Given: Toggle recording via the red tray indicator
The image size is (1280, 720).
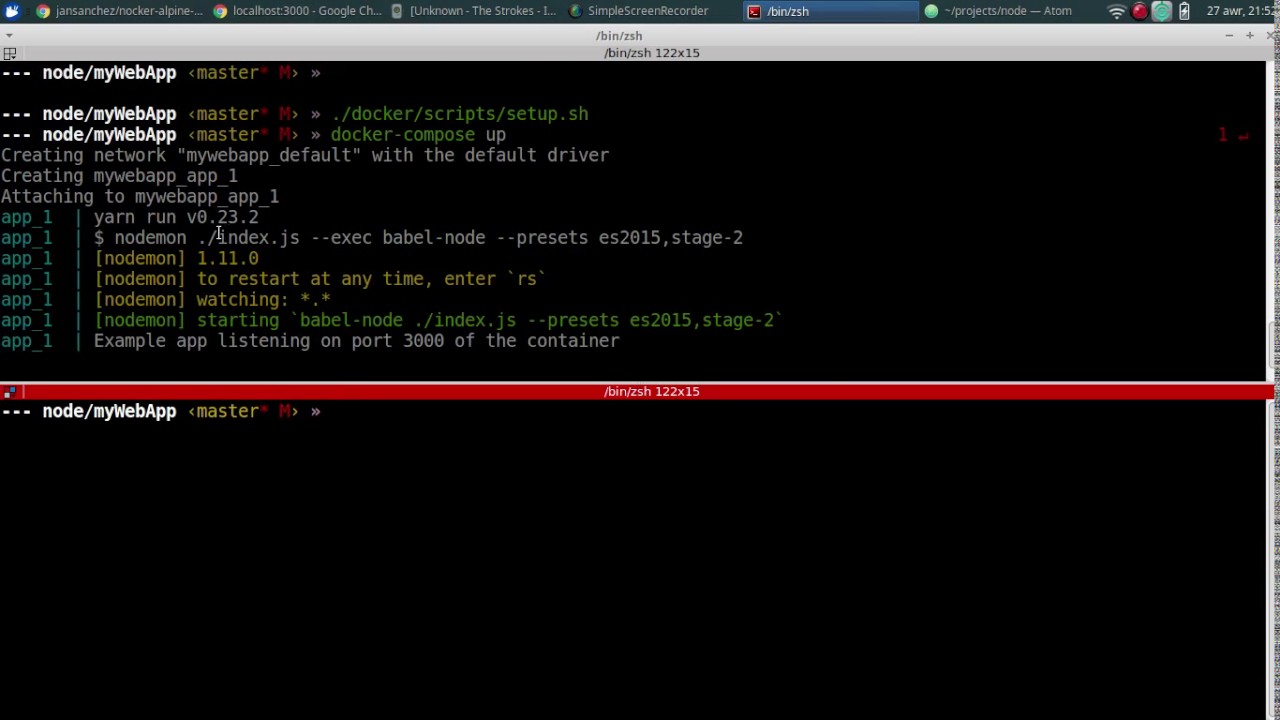Looking at the screenshot, I should click(1139, 11).
